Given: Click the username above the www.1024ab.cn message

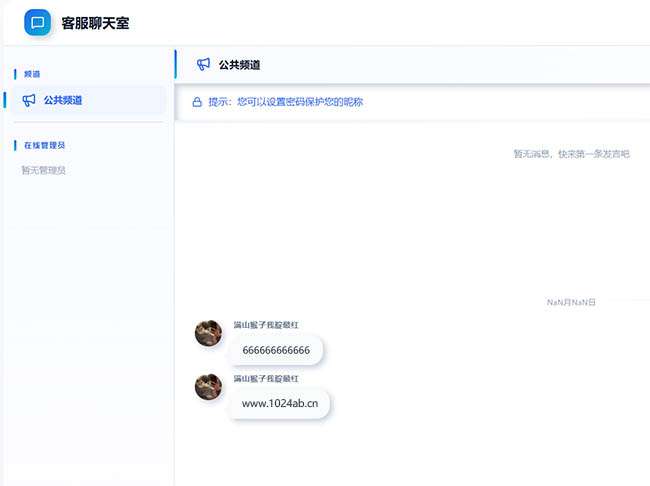Looking at the screenshot, I should point(266,379).
